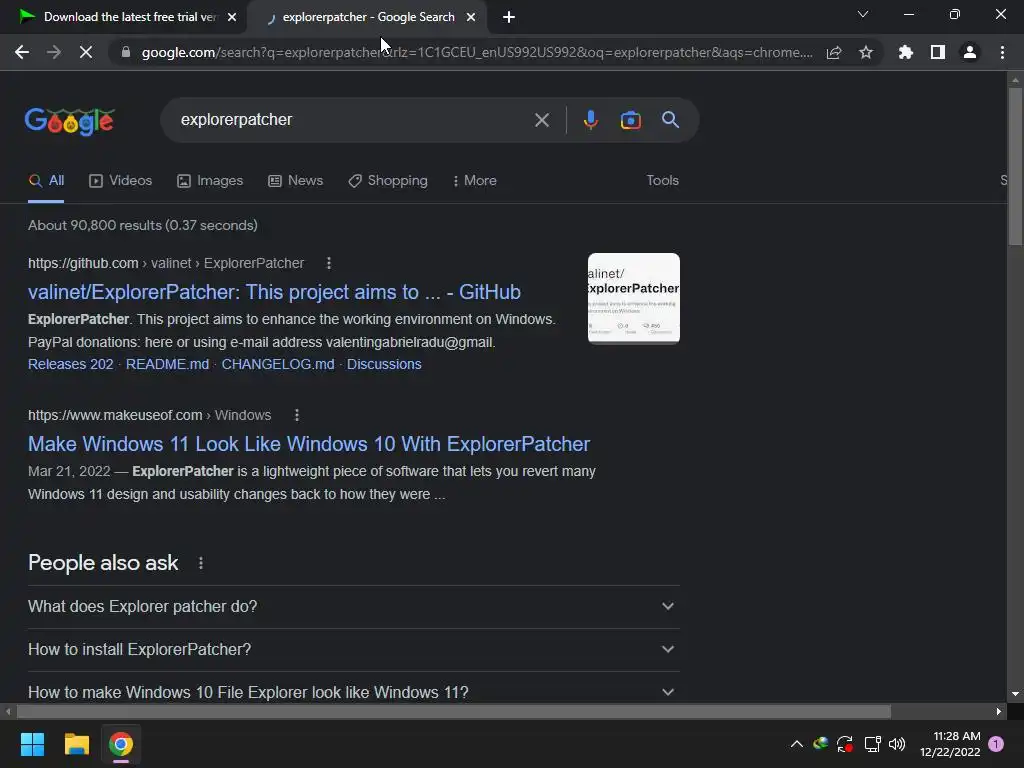Open the Releases 202 sublink
This screenshot has width=1024, height=768.
71,364
